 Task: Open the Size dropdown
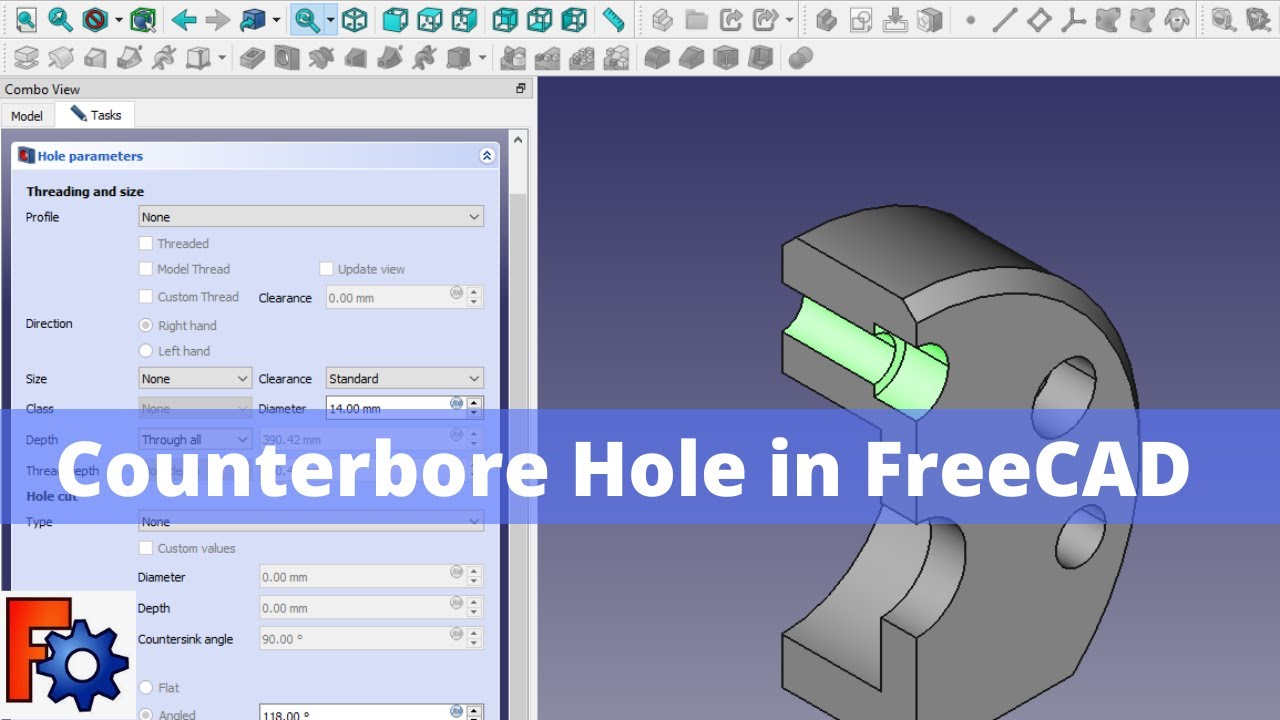[195, 379]
